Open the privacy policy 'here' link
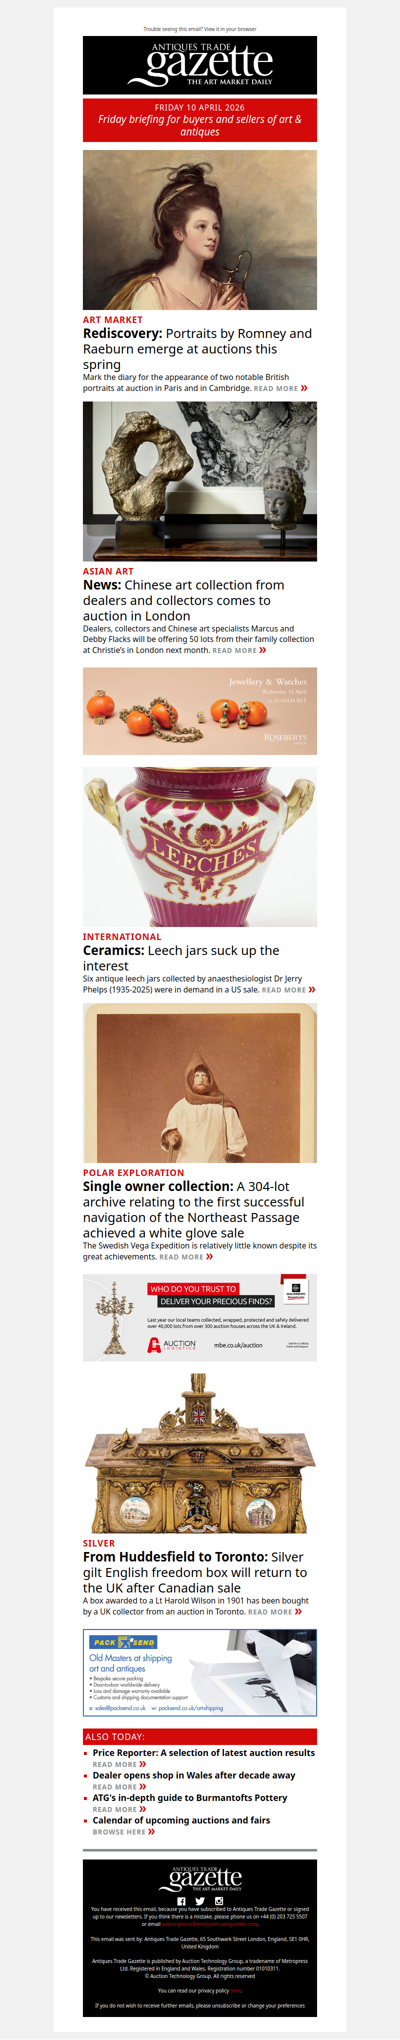The width and height of the screenshot is (400, 2040). [236, 1991]
